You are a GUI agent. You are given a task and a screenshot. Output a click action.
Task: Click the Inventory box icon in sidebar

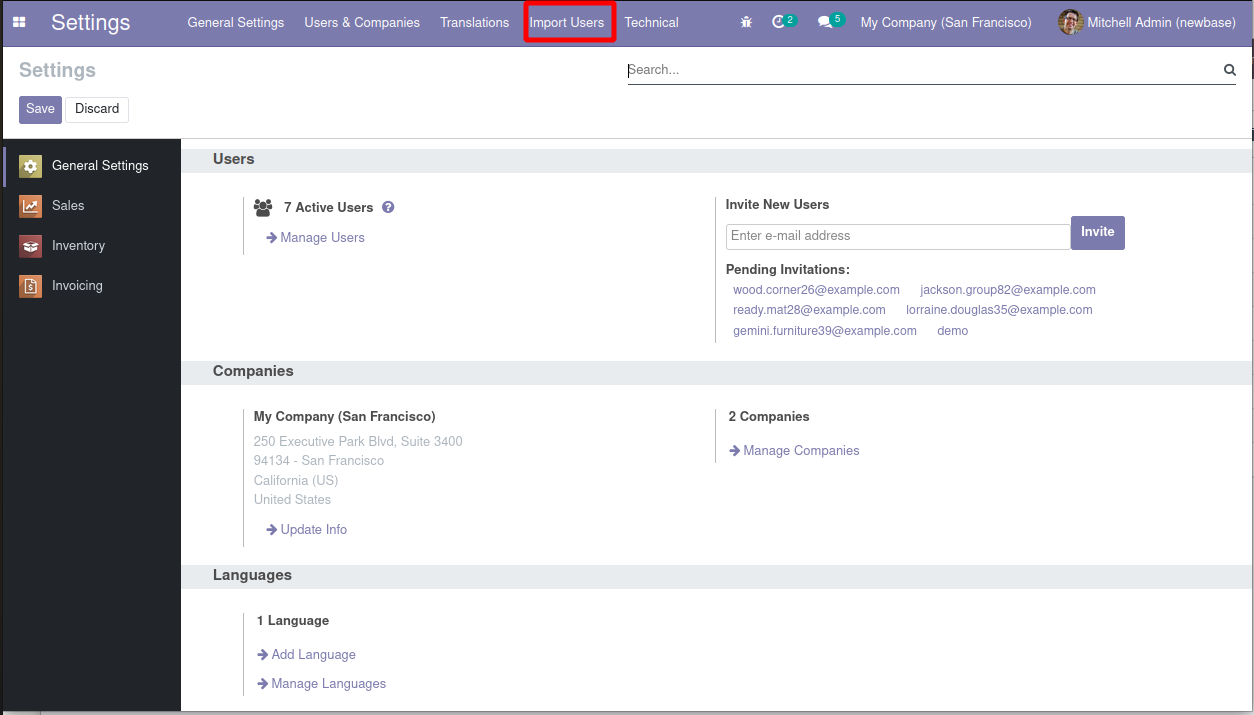[x=30, y=246]
